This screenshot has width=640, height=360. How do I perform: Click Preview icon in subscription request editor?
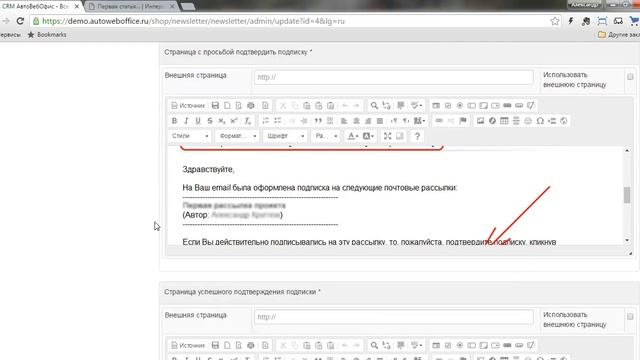239,106
